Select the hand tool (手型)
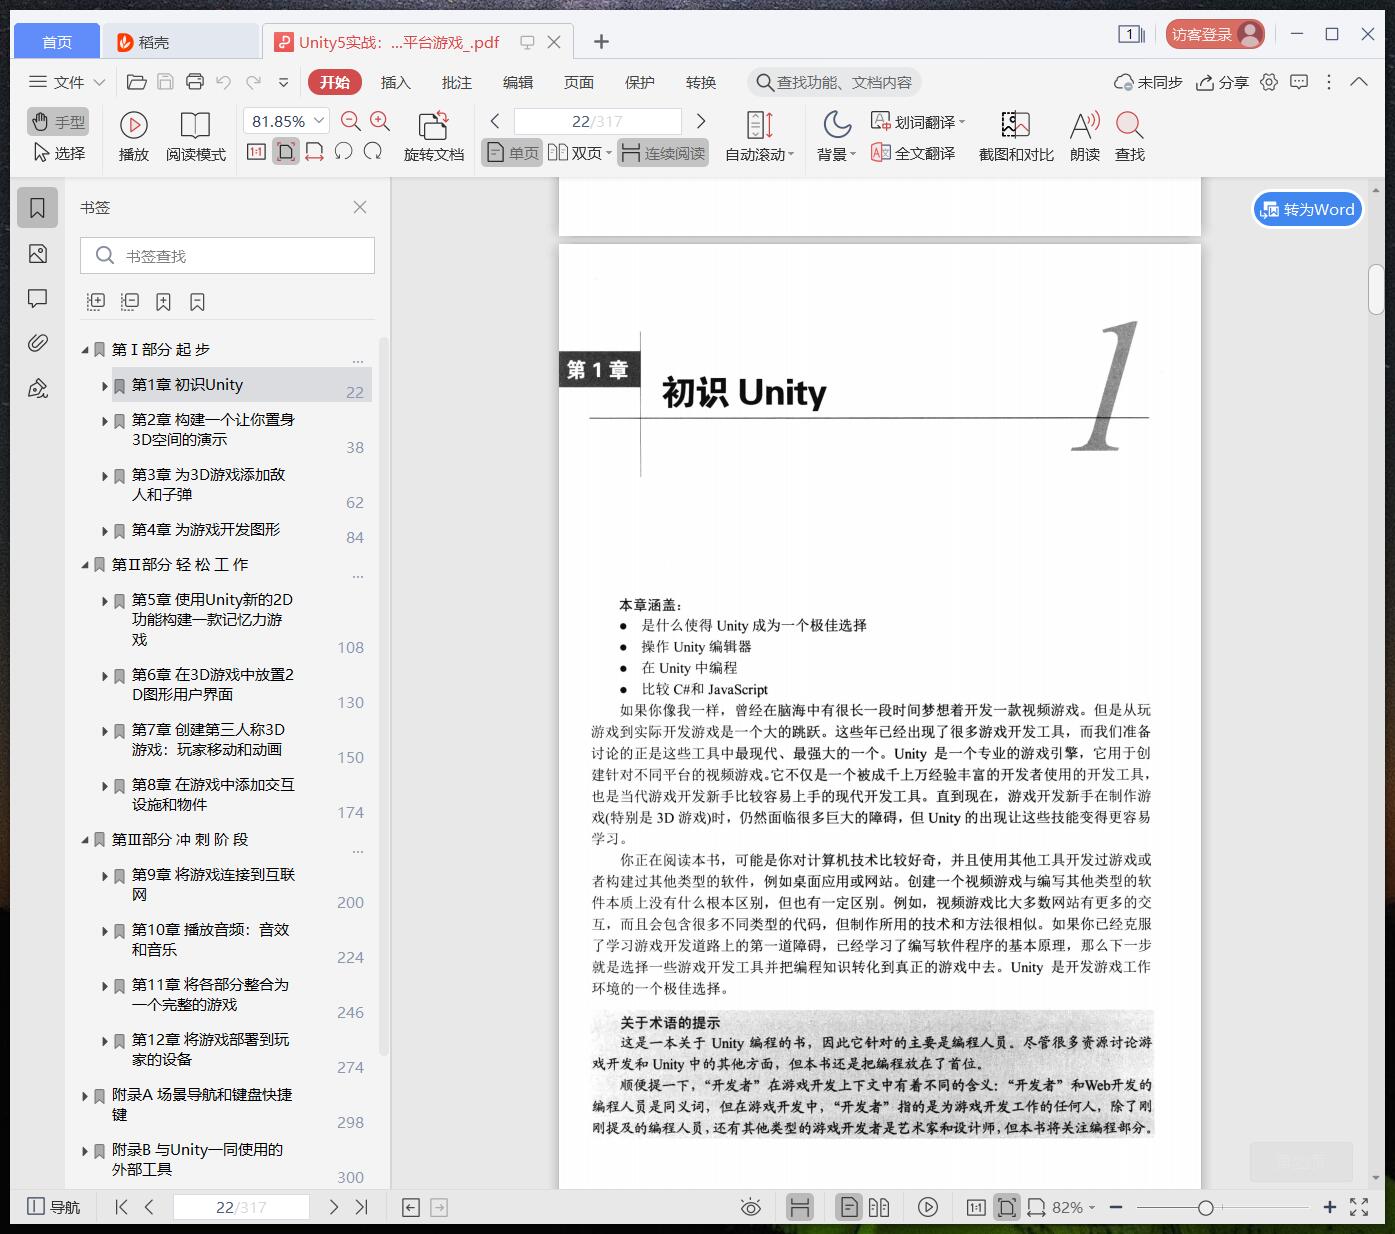The width and height of the screenshot is (1395, 1234). pyautogui.click(x=58, y=122)
